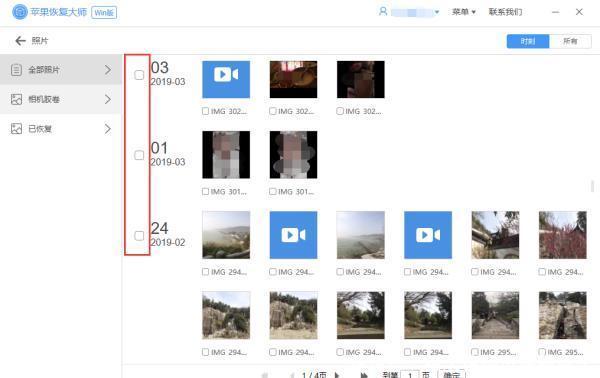Screen dimensions: 600x378
Task: Tick the checkbox of the rocky crevice photo IMG 295
Action: click(x=542, y=352)
